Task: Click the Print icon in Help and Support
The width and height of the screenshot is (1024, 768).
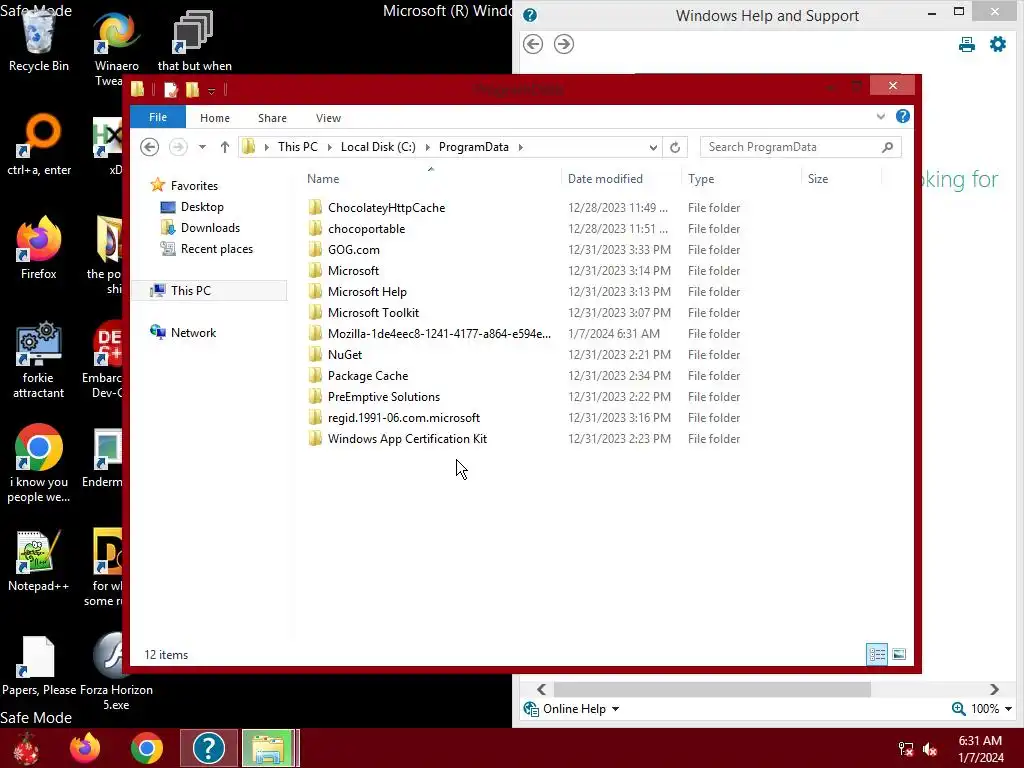Action: (967, 44)
